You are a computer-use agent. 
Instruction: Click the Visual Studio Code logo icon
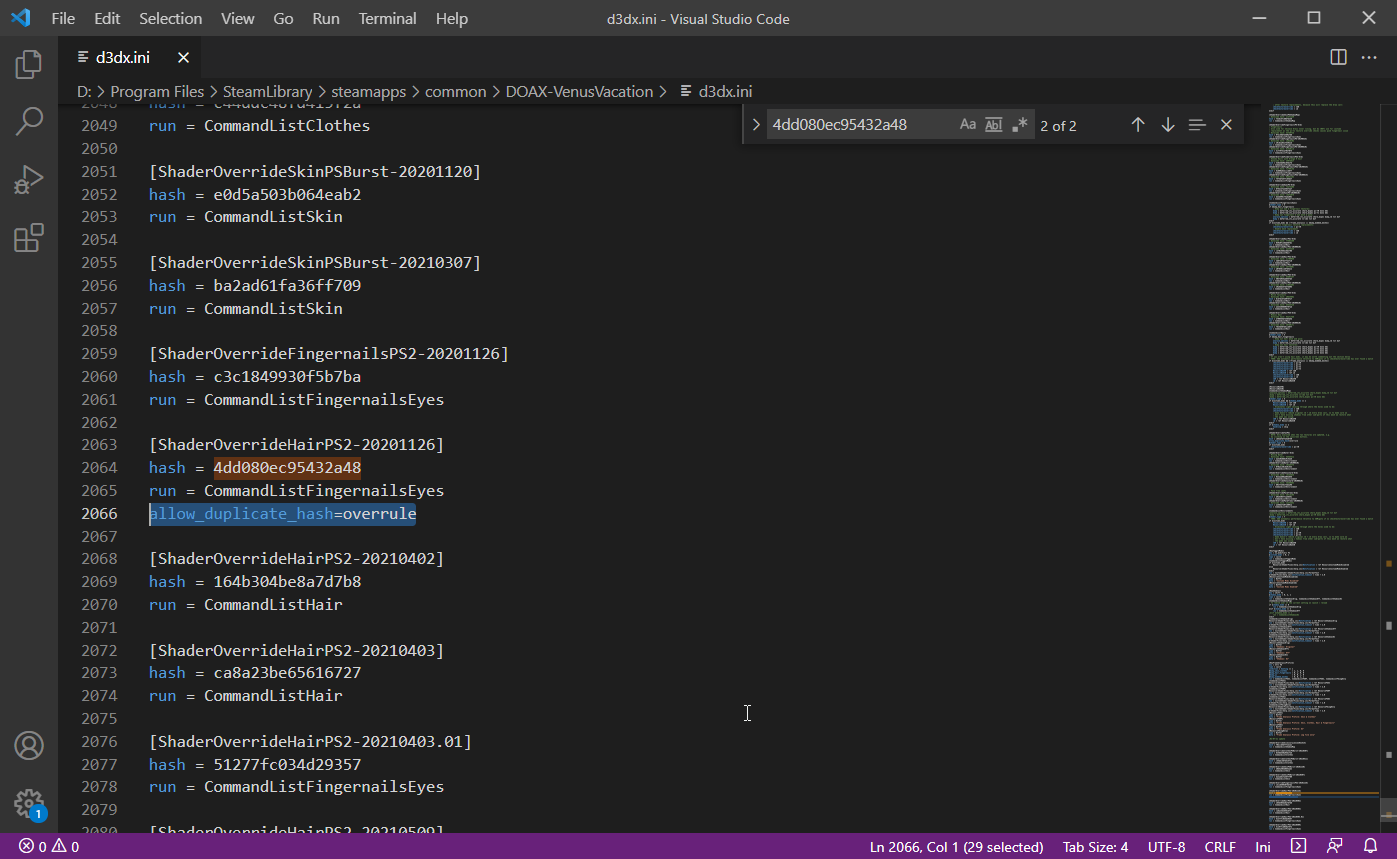coord(20,18)
